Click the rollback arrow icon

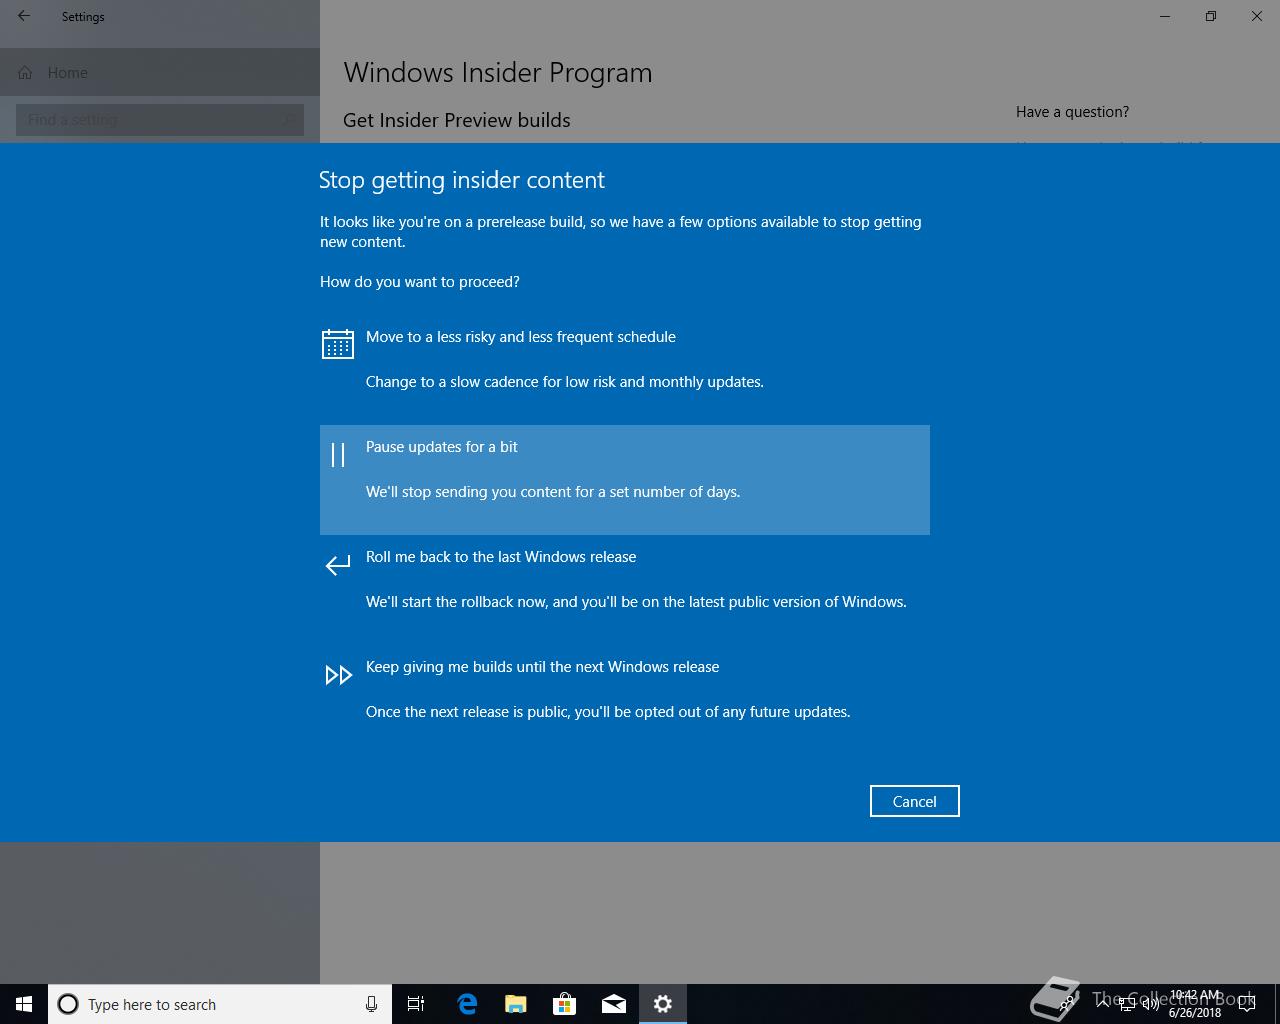338,565
